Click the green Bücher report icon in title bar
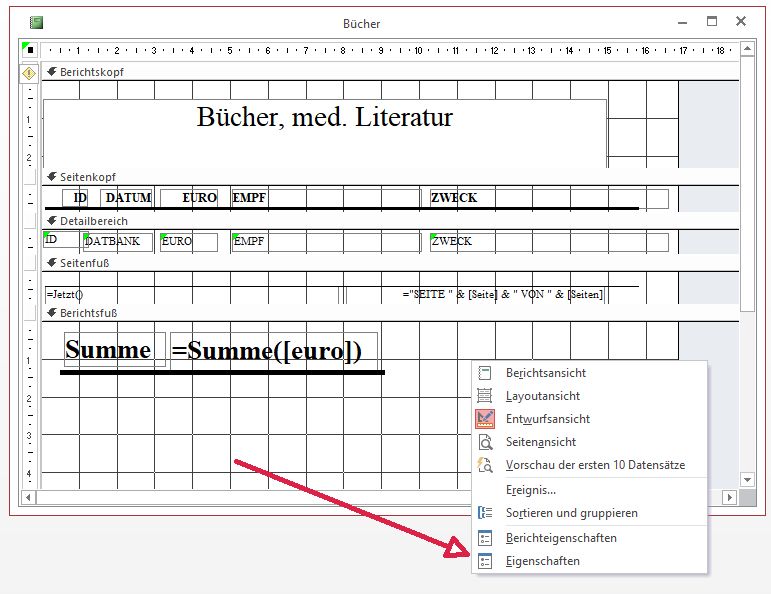The image size is (771, 594). tap(36, 22)
